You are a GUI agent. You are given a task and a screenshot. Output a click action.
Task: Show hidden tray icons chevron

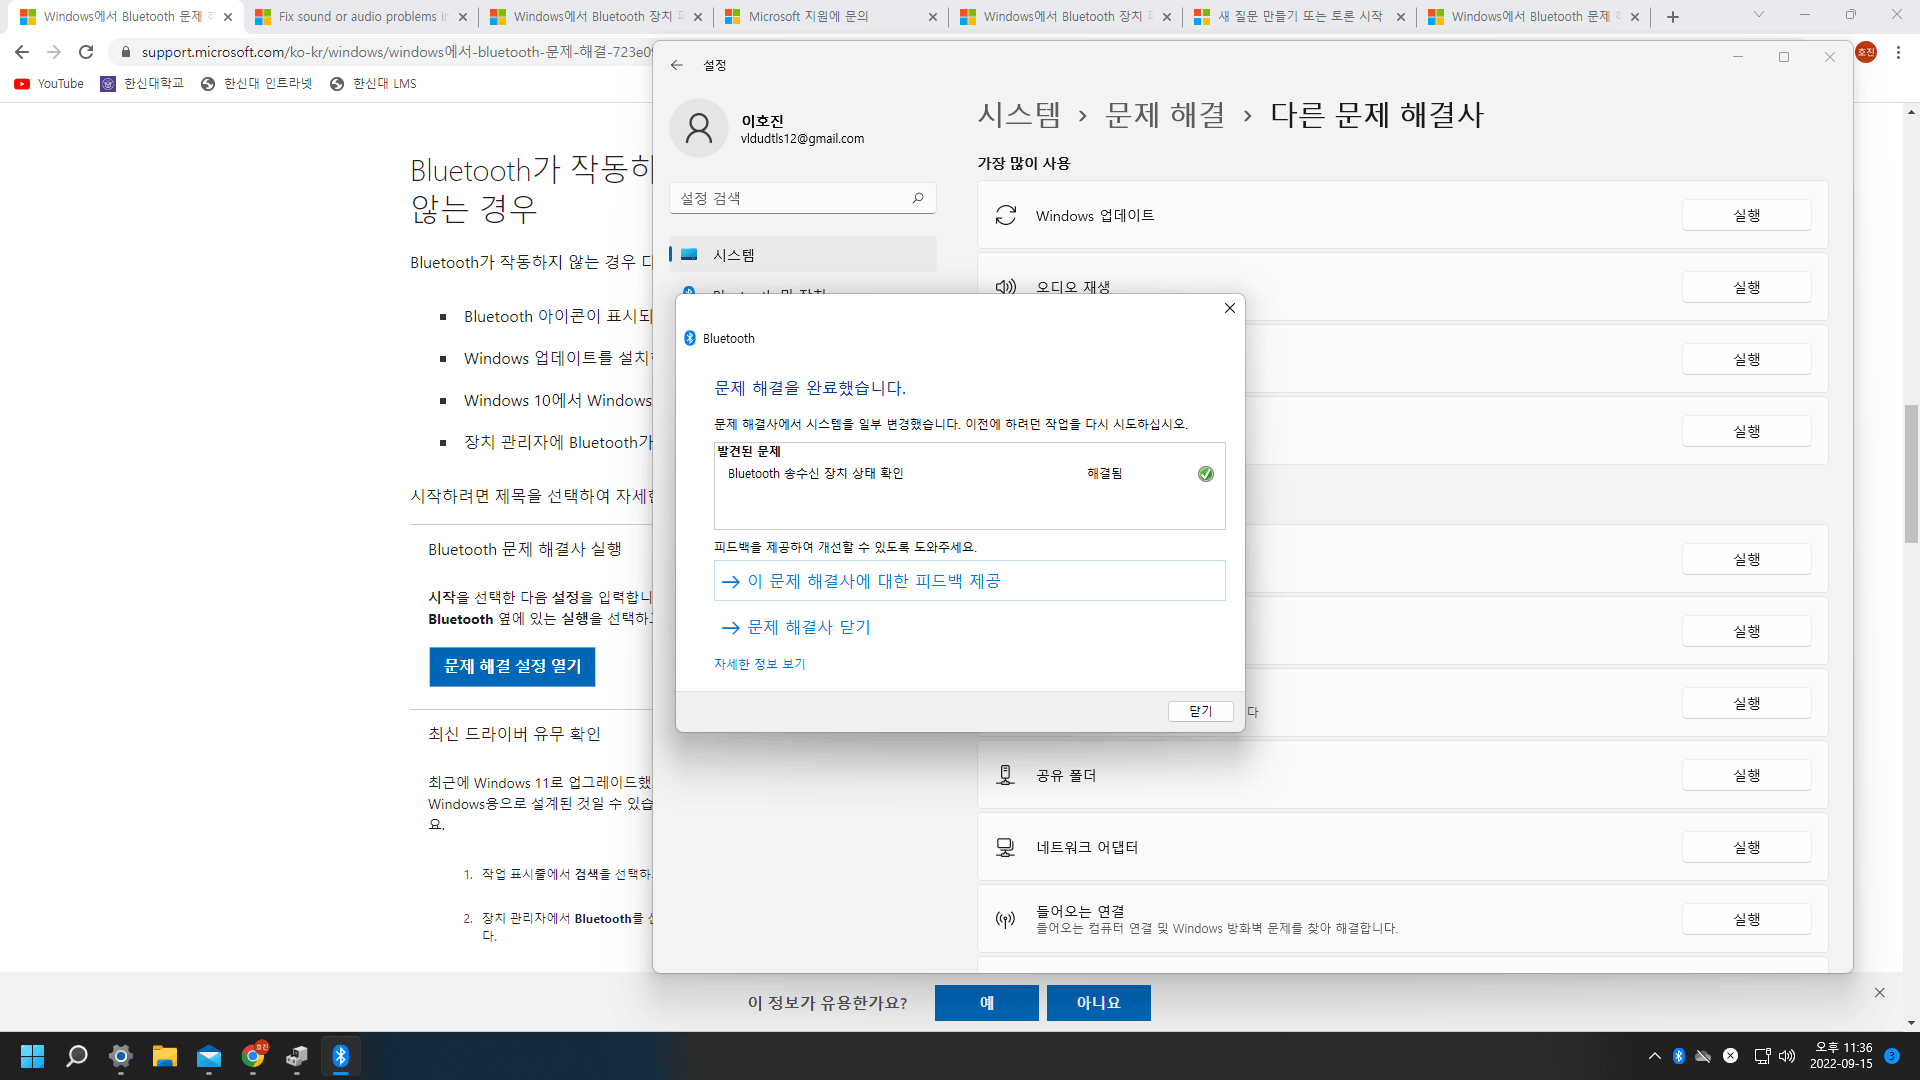1654,1056
